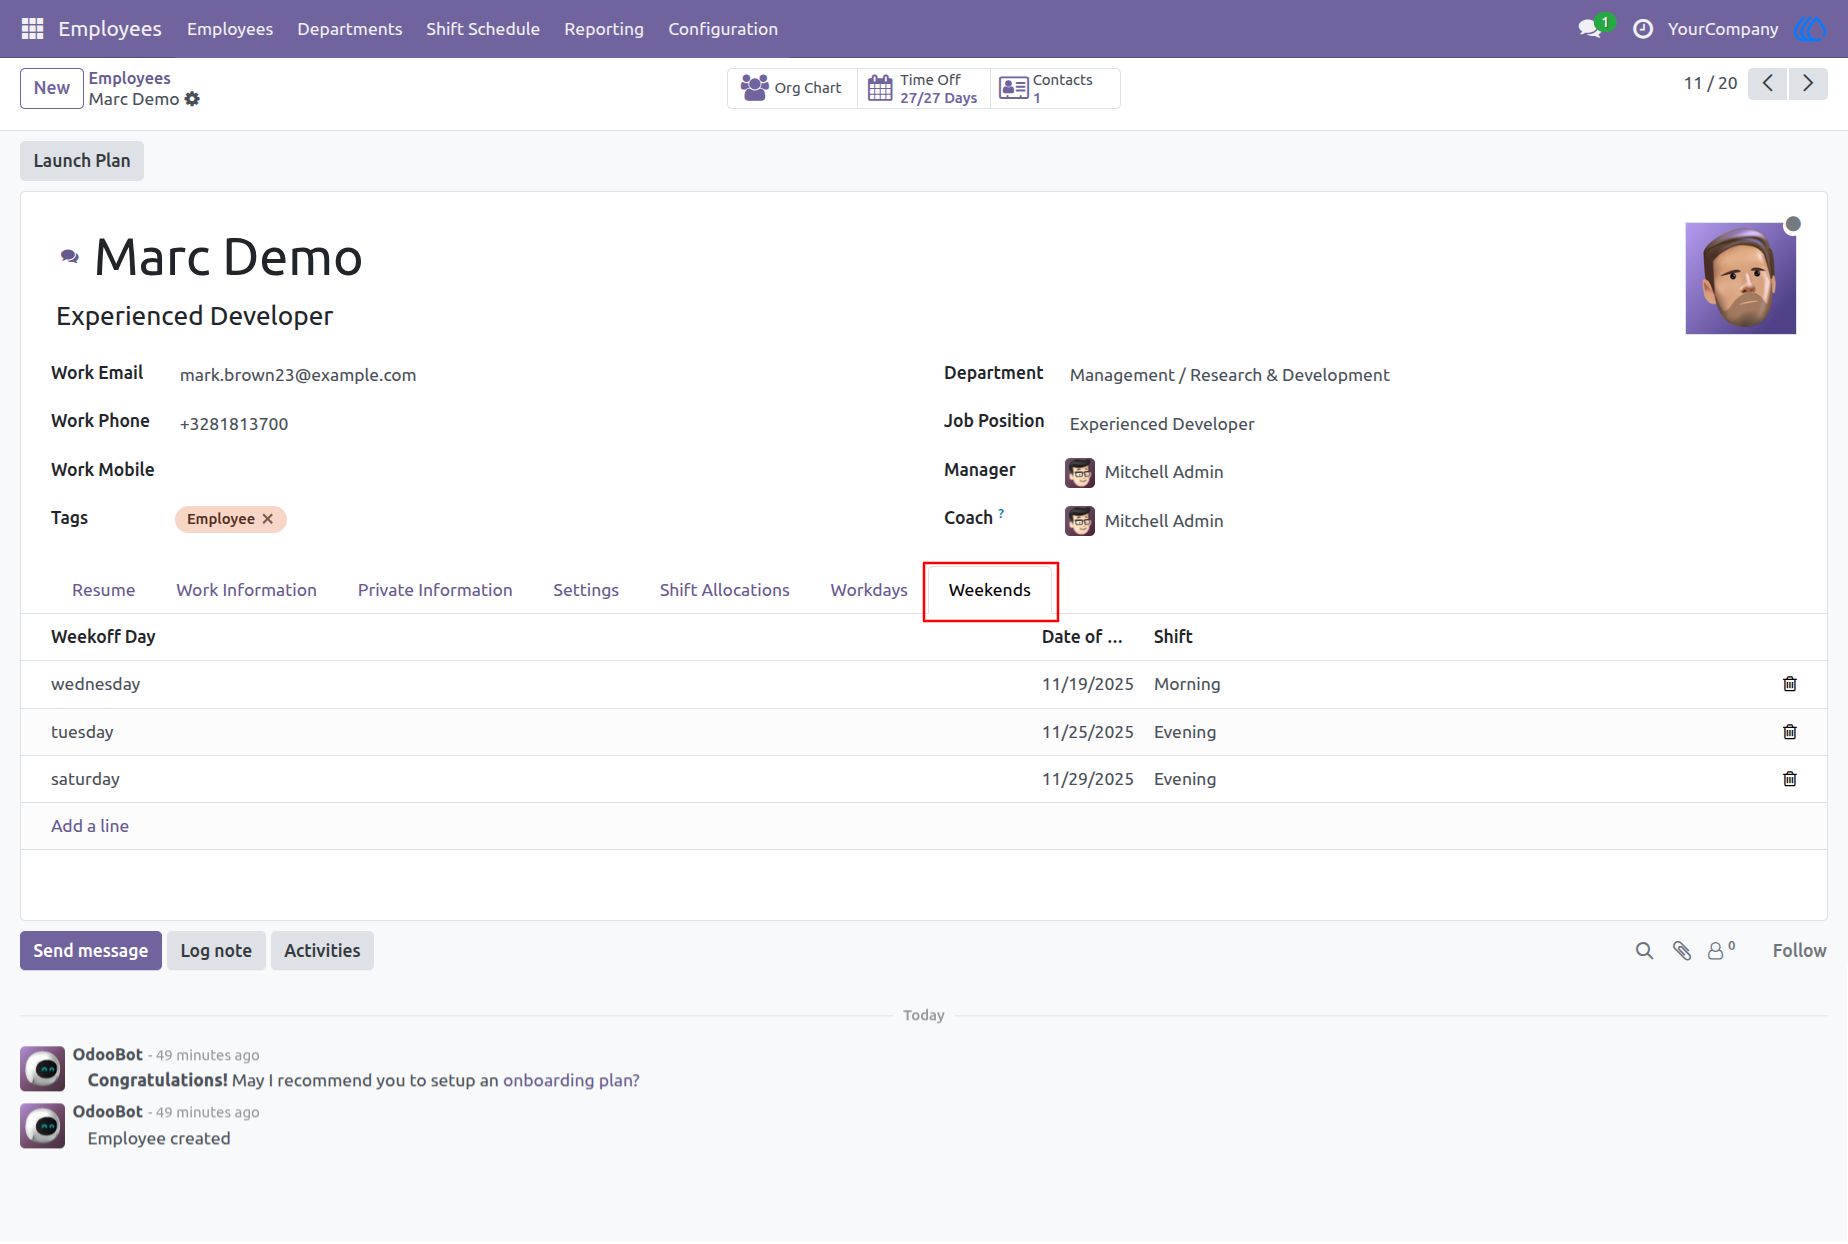This screenshot has width=1848, height=1244.
Task: Click the Send message button
Action: point(91,951)
